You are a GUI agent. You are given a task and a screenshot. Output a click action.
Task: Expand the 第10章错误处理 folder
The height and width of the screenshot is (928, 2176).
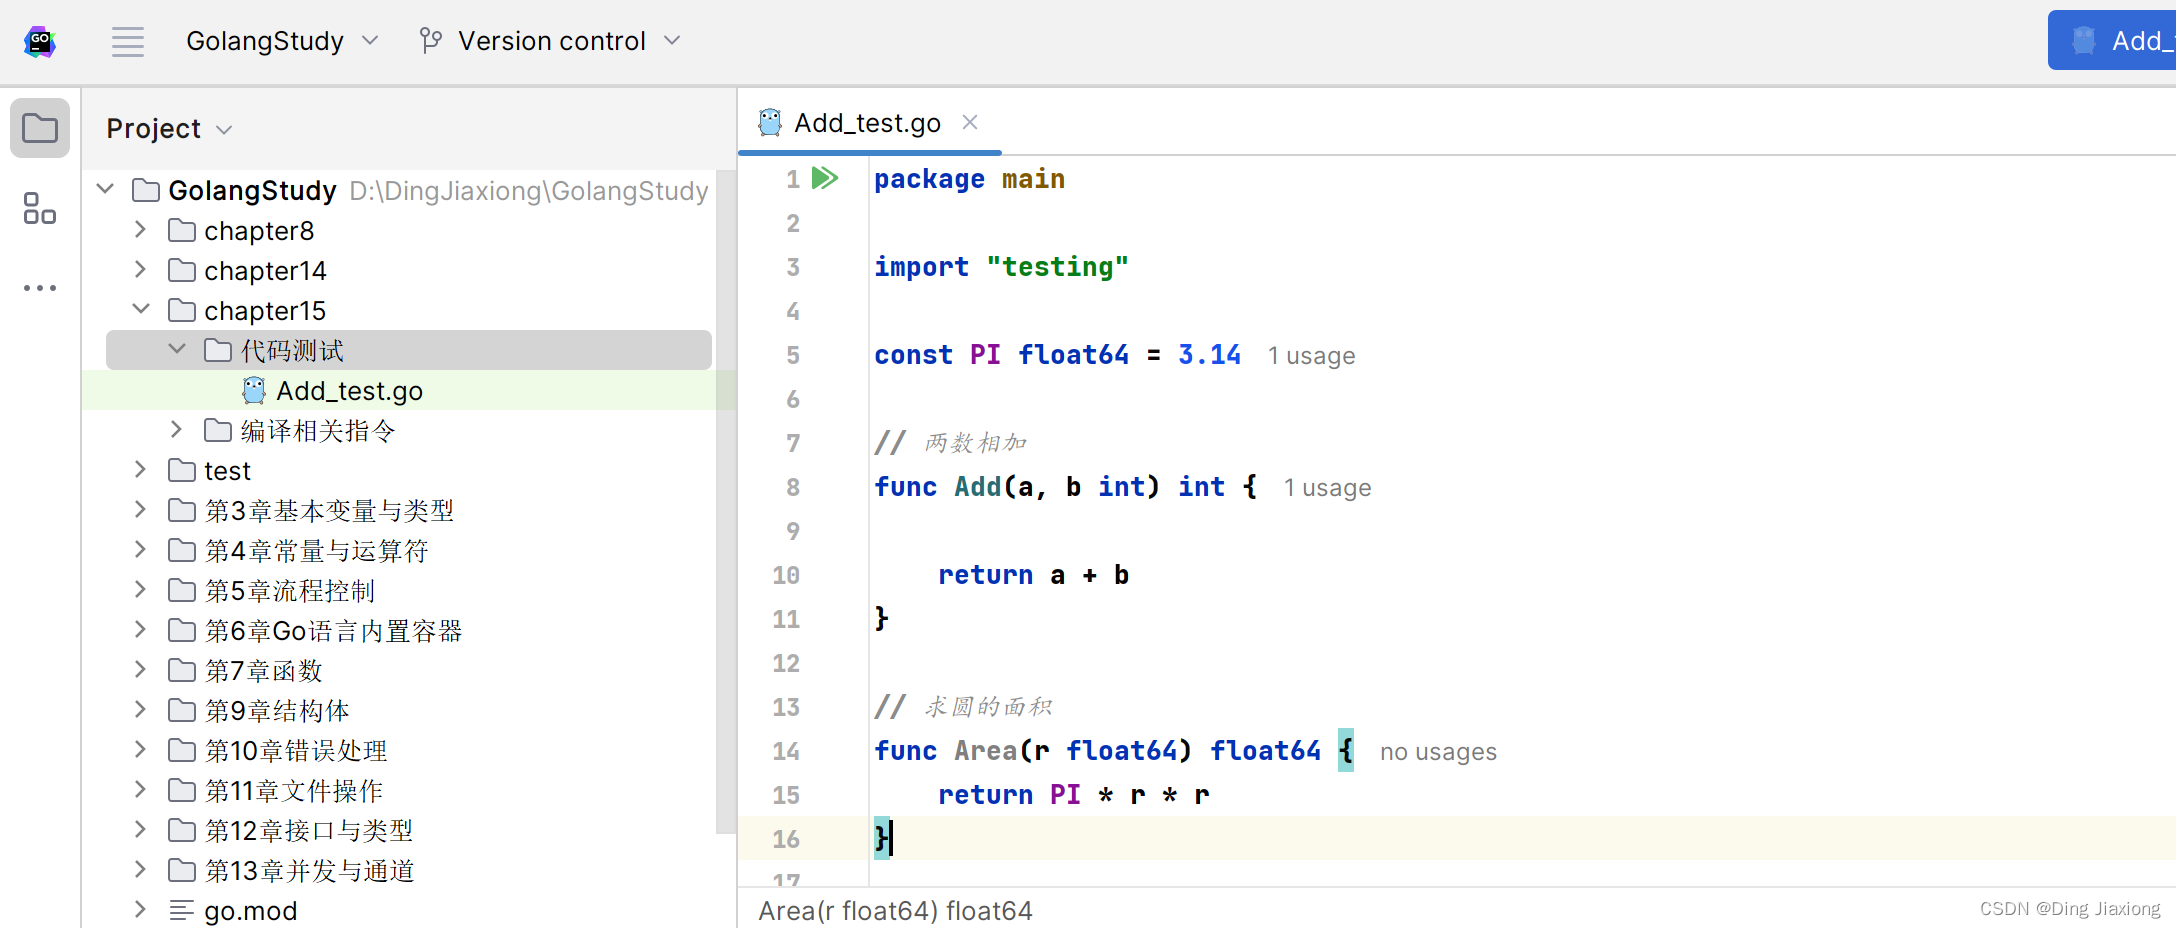[141, 750]
